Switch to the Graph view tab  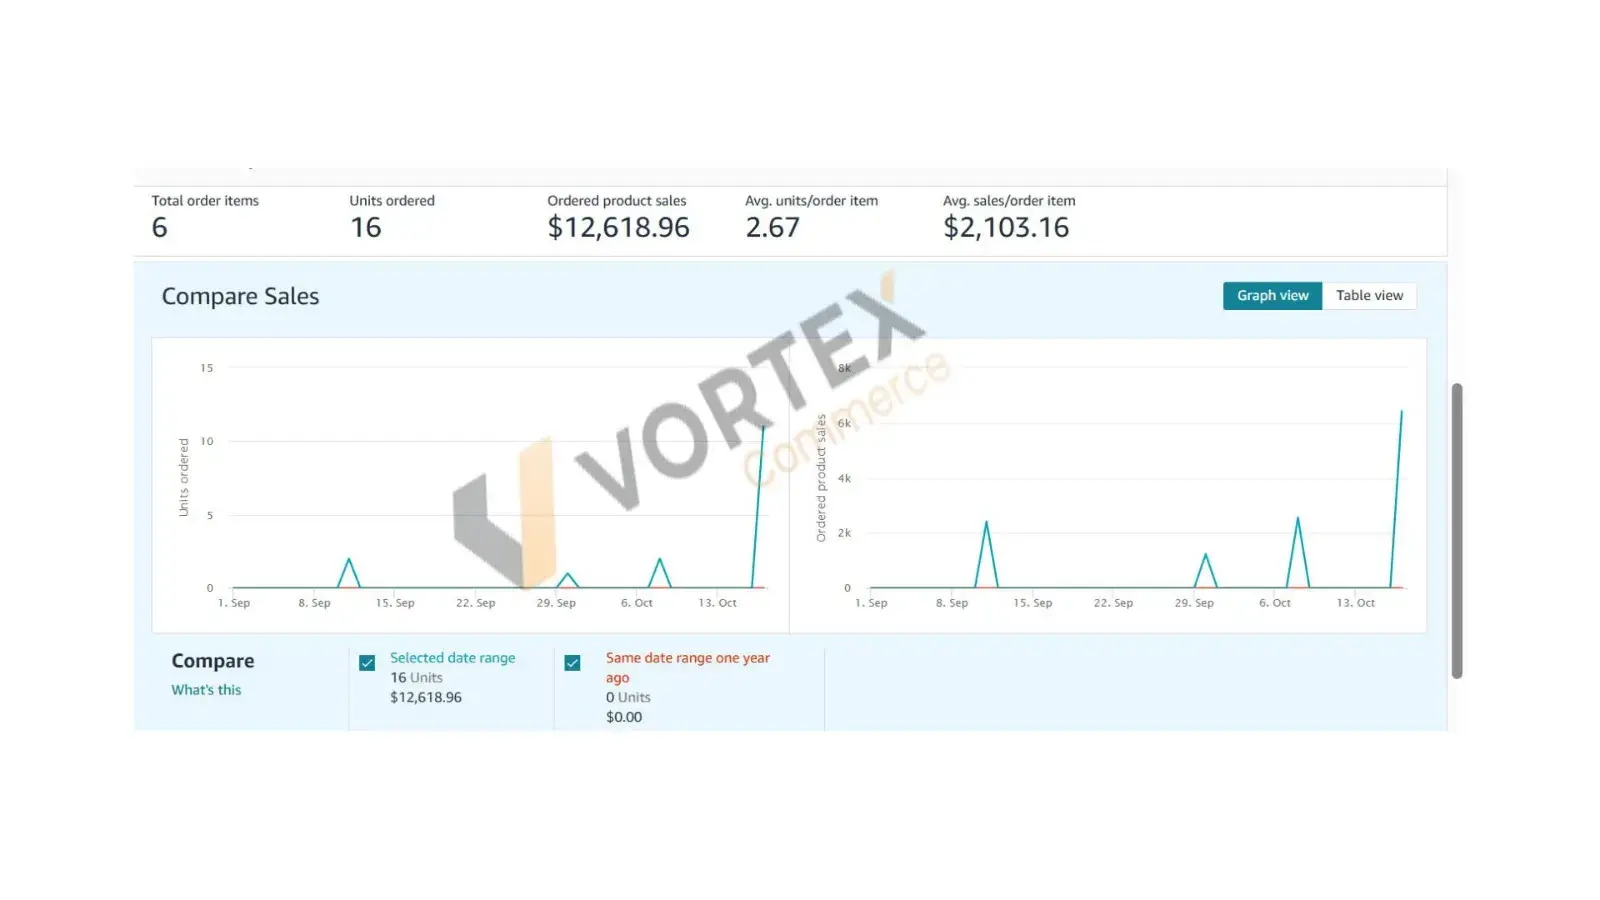(1272, 296)
